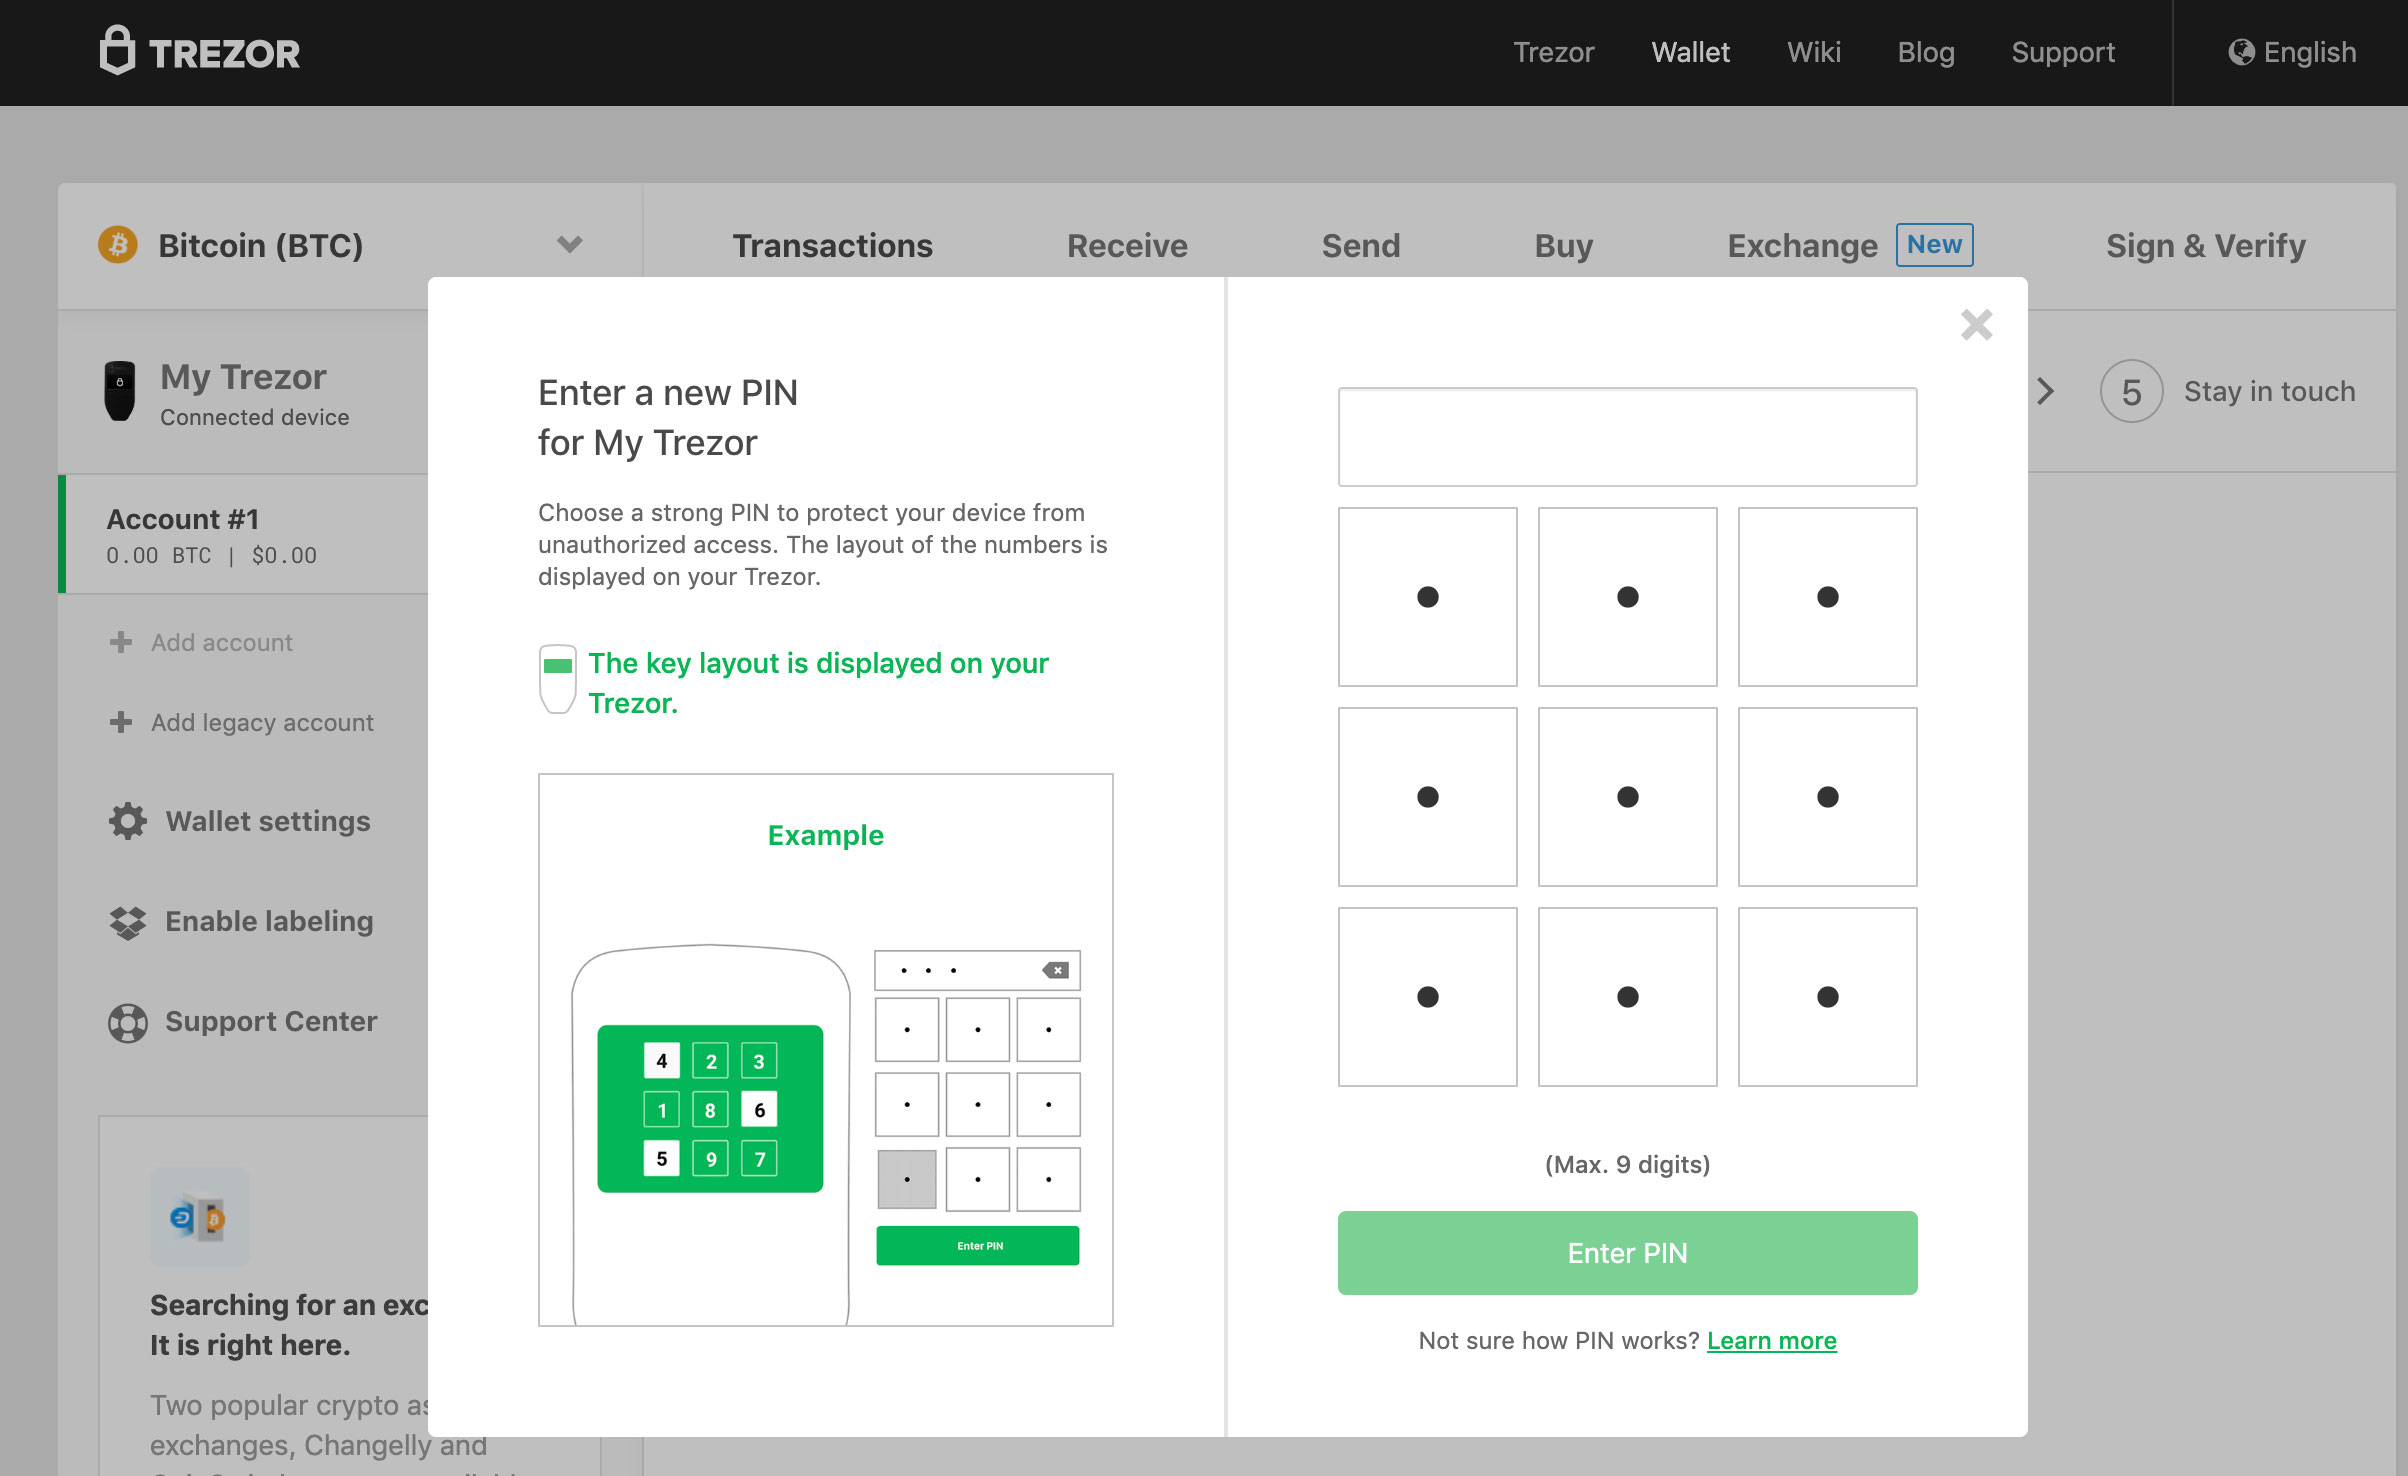Open the English language selector

2292,52
